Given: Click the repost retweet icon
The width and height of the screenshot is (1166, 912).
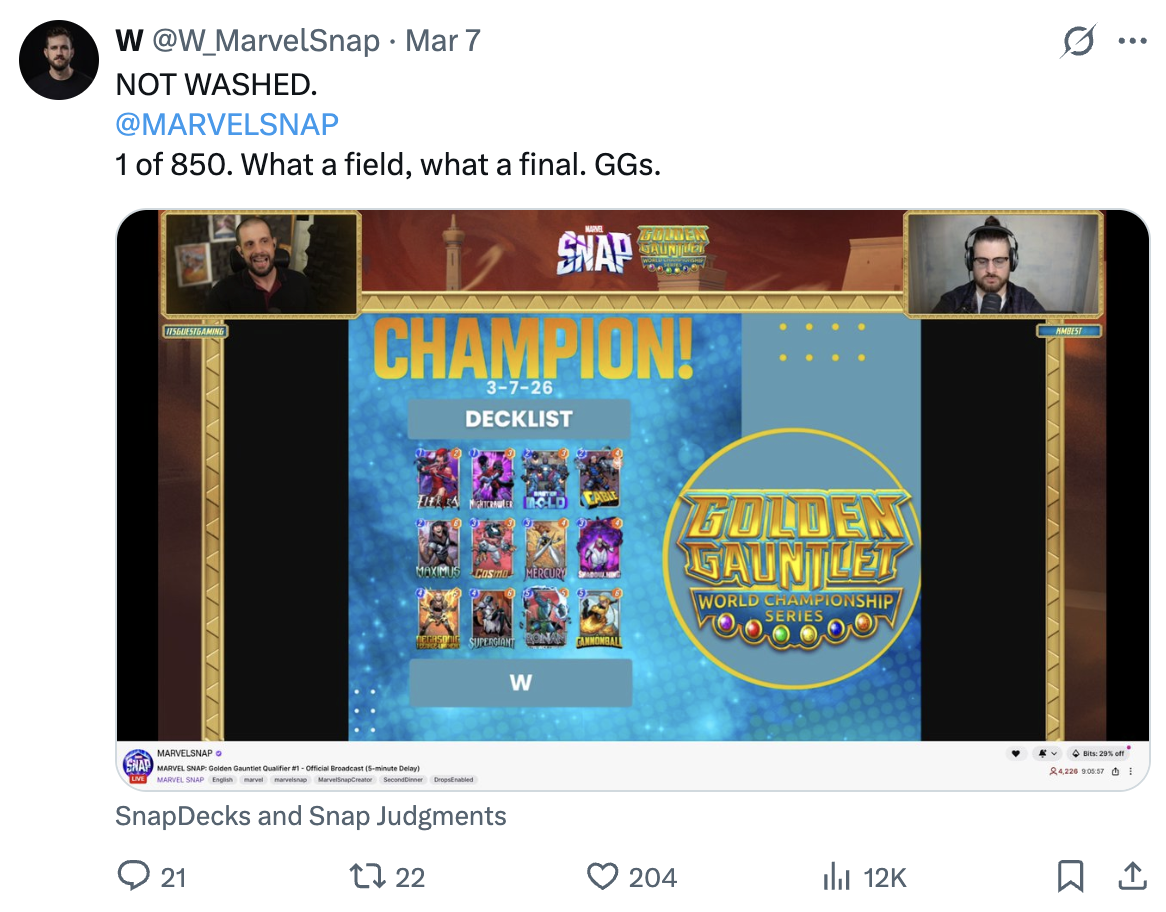Looking at the screenshot, I should pos(367,876).
